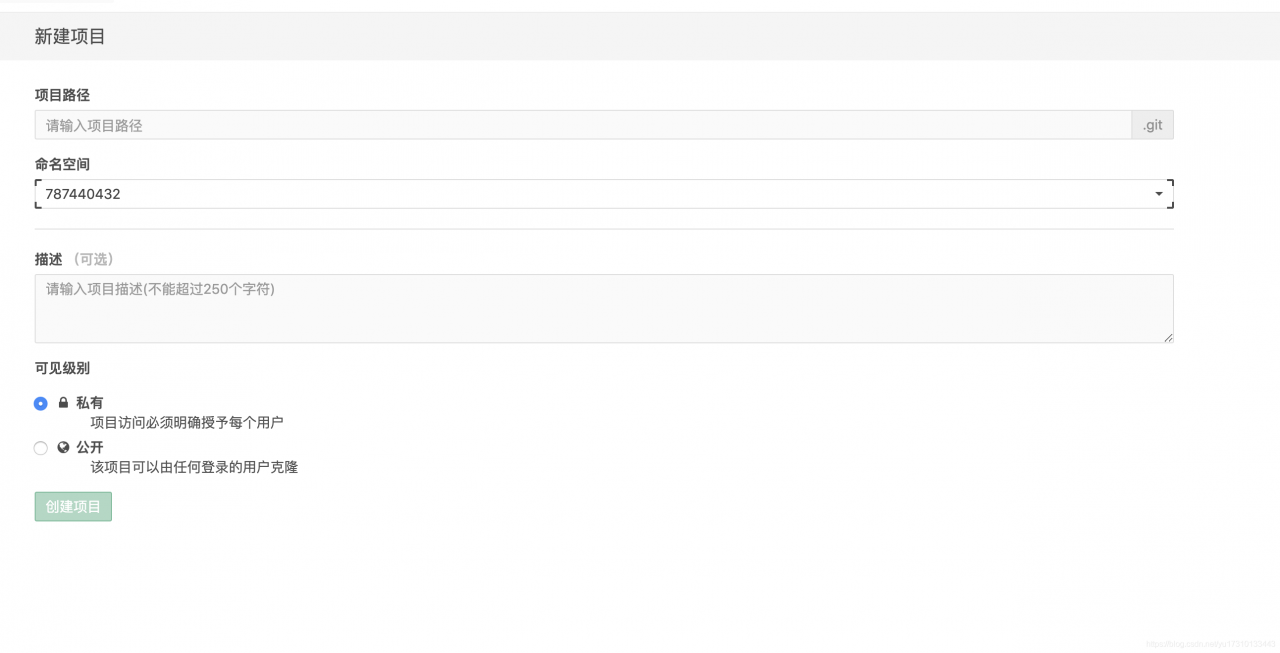This screenshot has width=1280, height=653.
Task: Click the 新建项目 page header
Action: coord(70,37)
